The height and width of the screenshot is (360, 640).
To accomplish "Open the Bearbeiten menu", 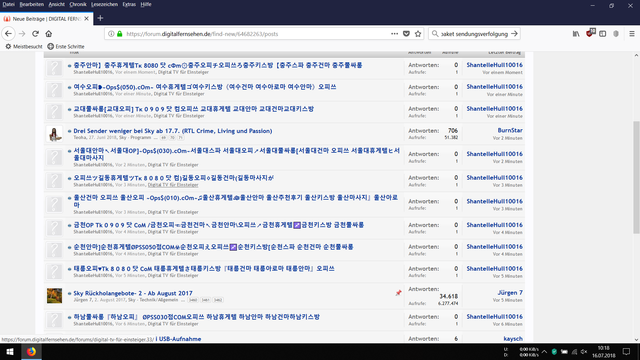I will point(32,4).
